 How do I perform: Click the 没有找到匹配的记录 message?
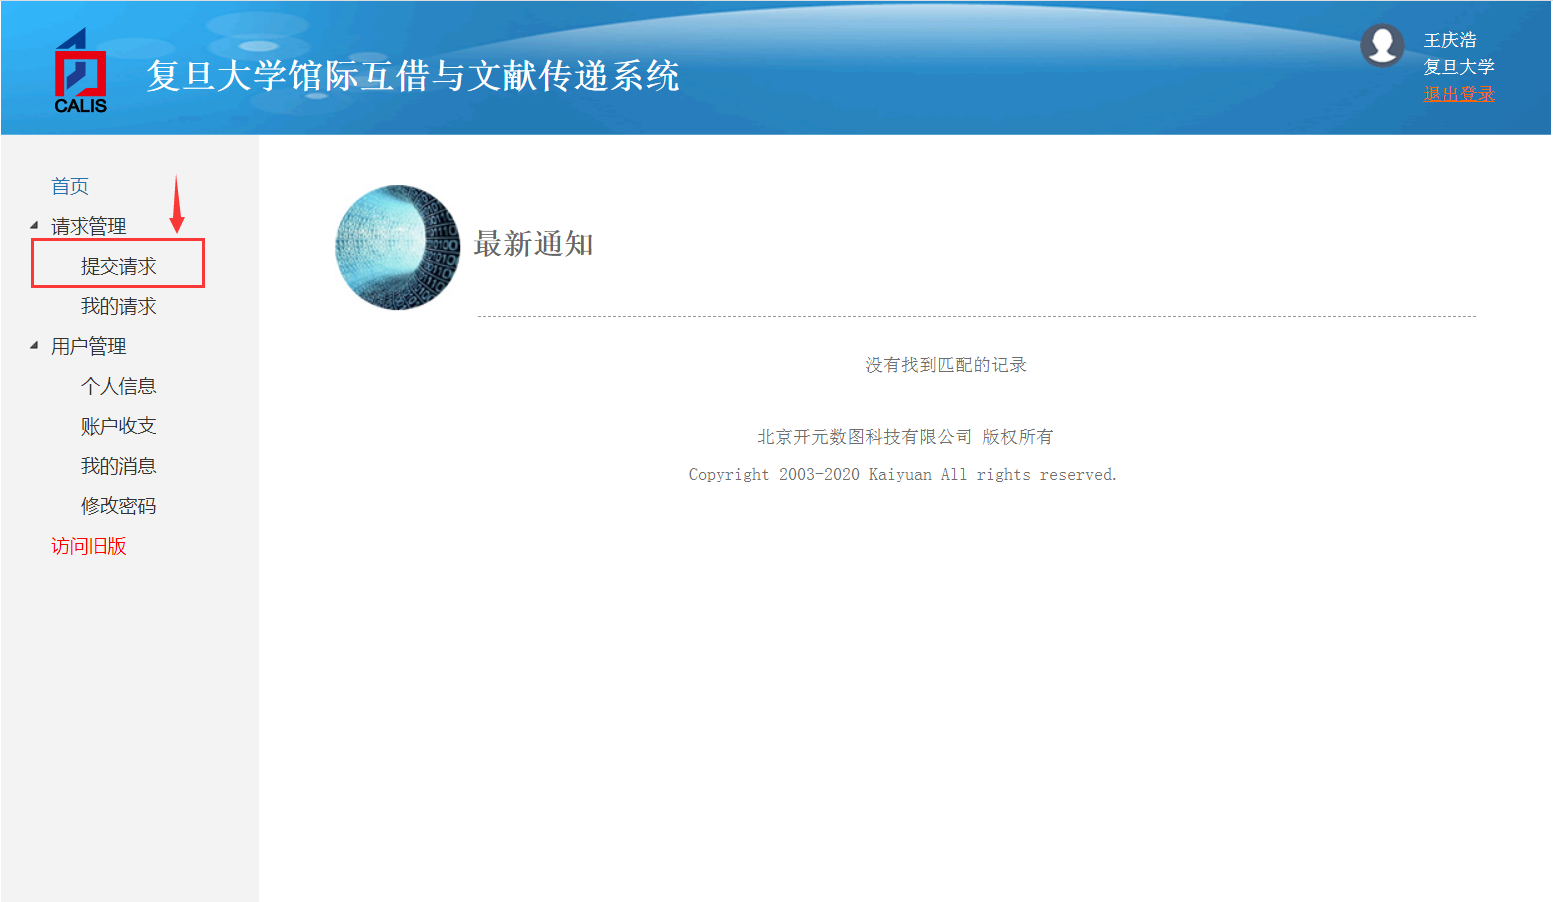[x=945, y=365]
